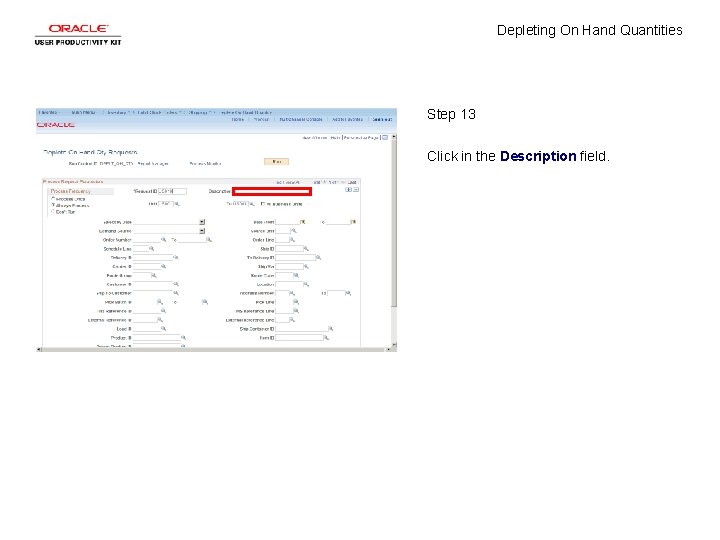Viewport: 720px width, 540px height.
Task: Select the Process Once radio option
Action: click(53, 198)
